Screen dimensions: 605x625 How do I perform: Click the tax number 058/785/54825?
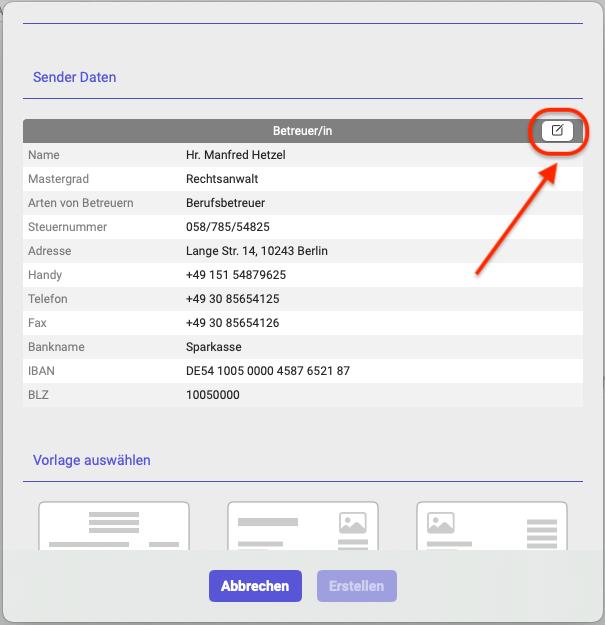pos(228,227)
